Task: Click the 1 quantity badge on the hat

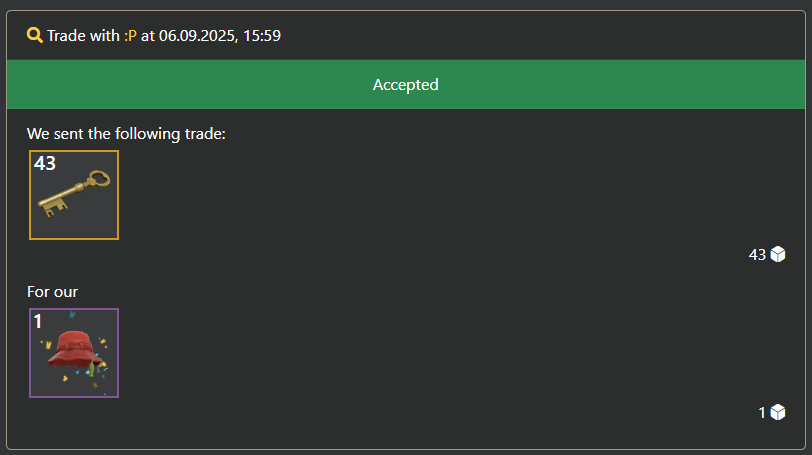Action: point(38,321)
